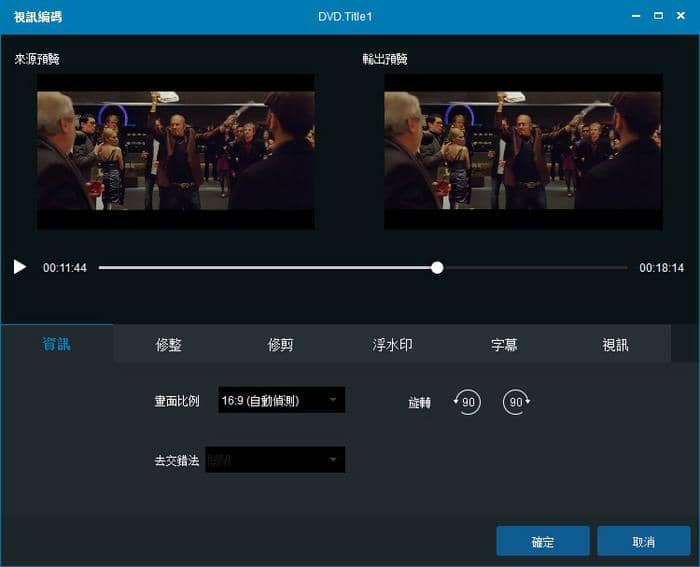Switch to the 視訊 tab
The image size is (700, 567).
[615, 345]
